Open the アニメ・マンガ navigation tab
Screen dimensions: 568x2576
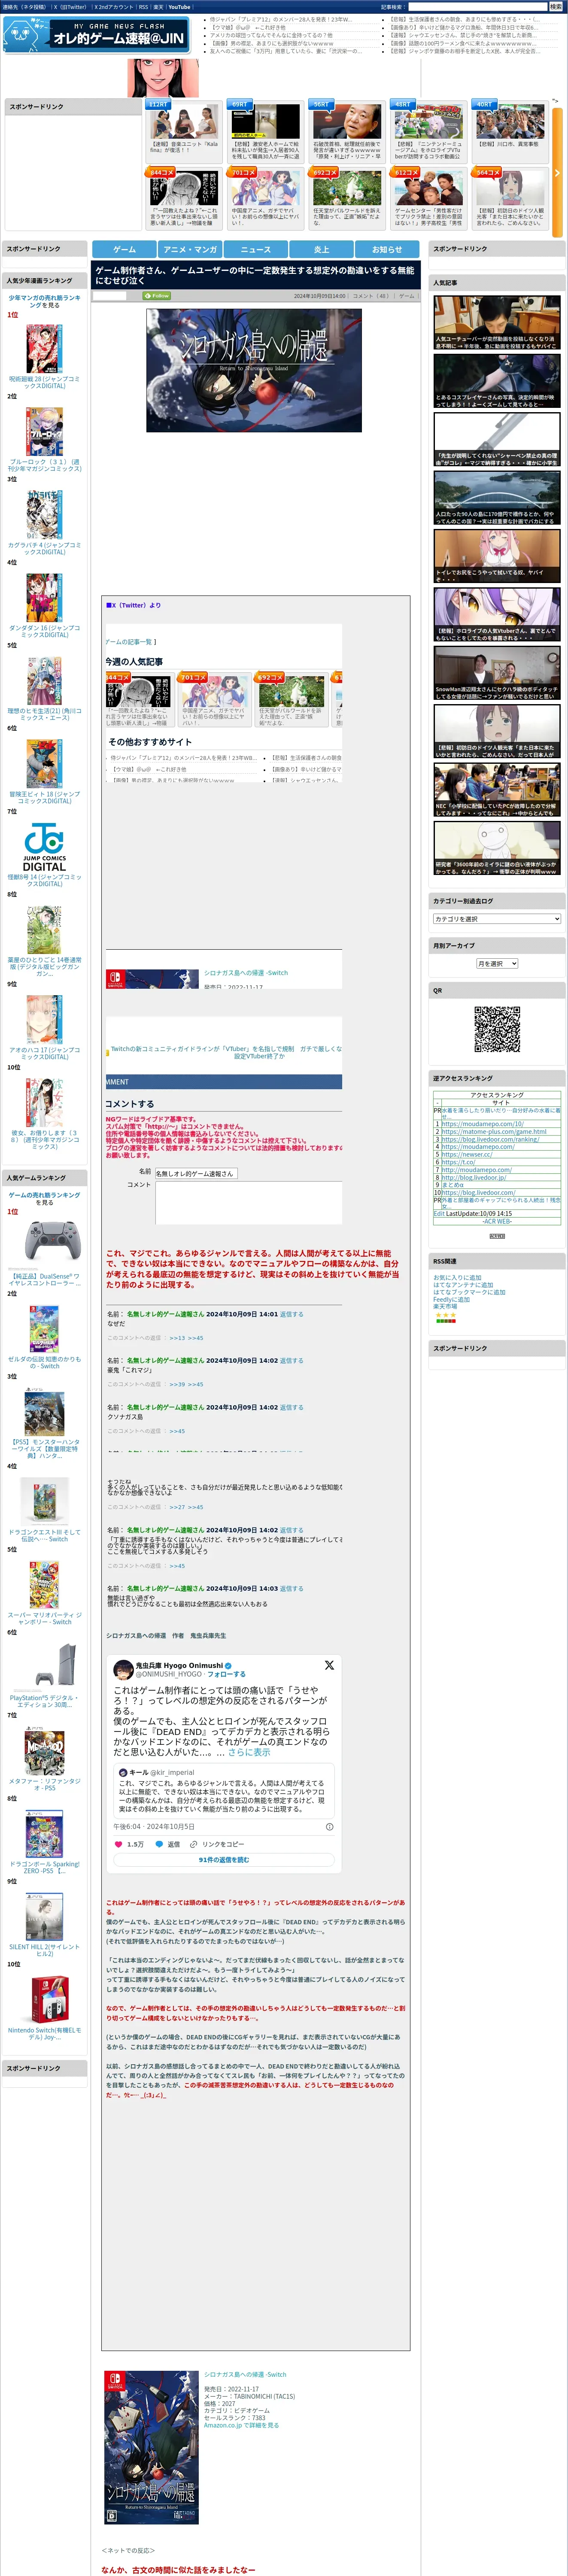190,249
